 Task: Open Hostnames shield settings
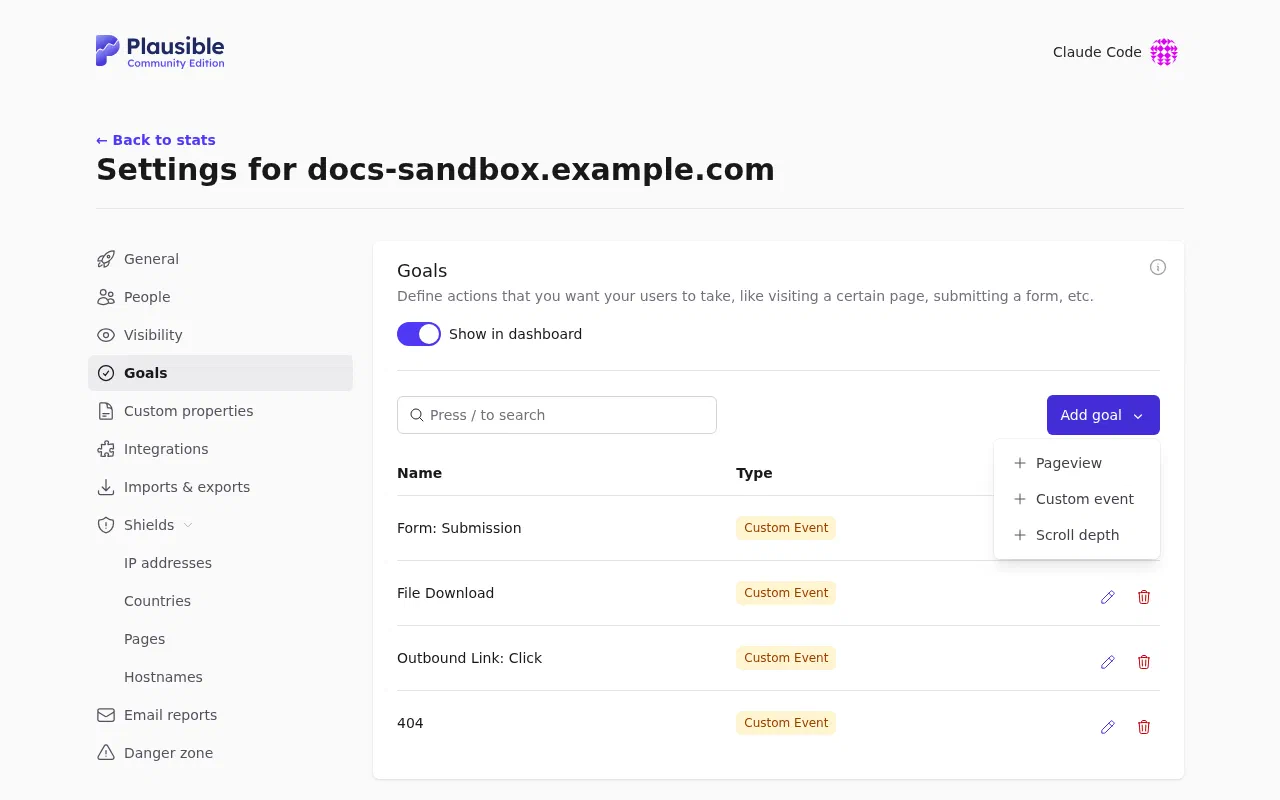[163, 677]
